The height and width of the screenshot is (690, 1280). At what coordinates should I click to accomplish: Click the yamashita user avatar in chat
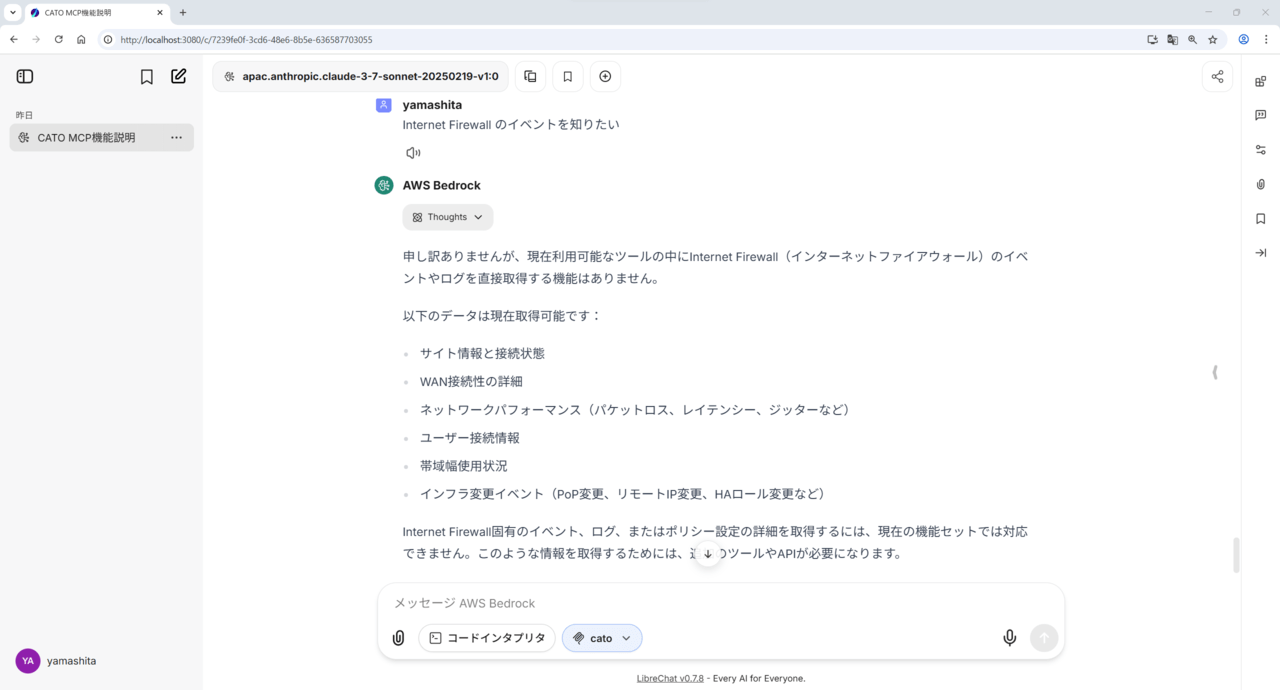point(384,105)
